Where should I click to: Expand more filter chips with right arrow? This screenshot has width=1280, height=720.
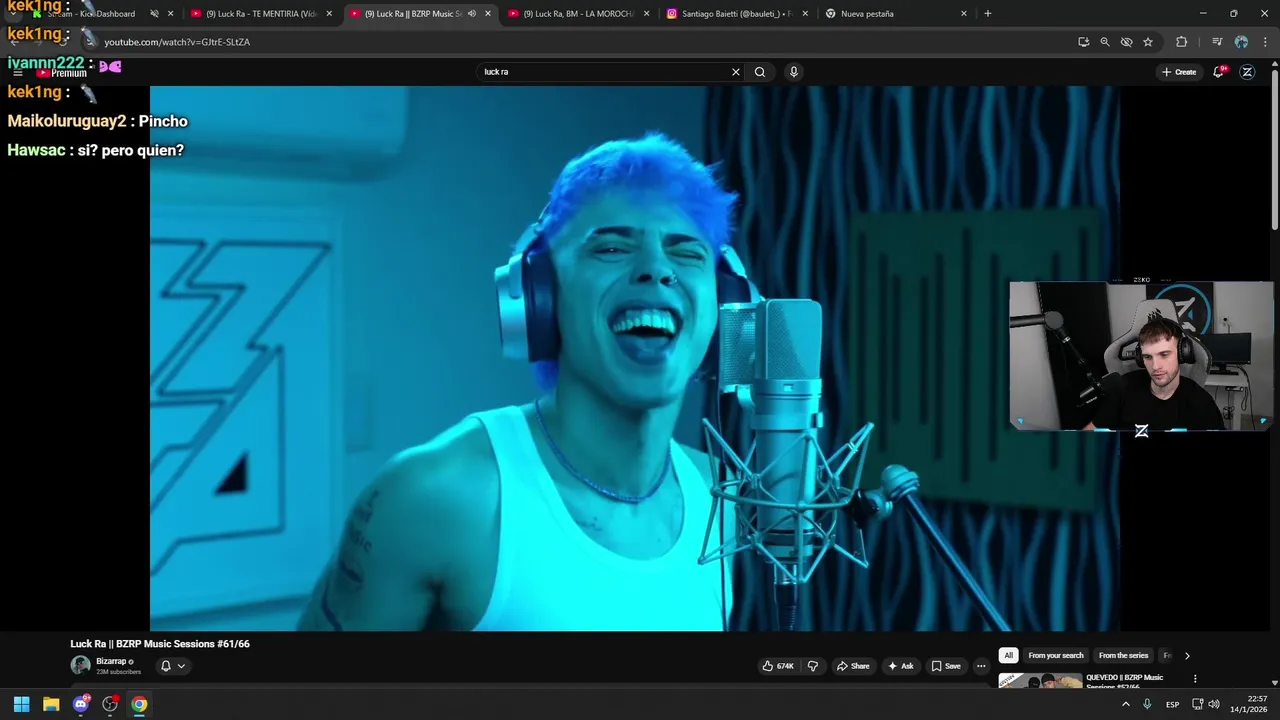point(1187,656)
